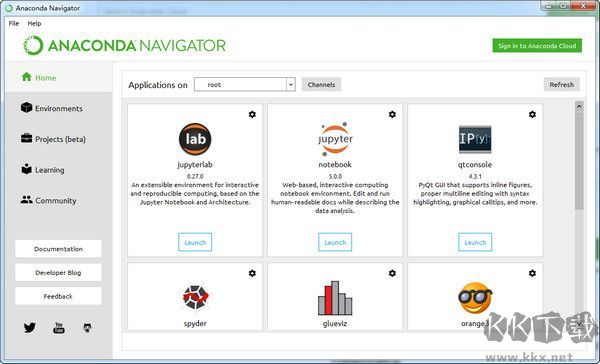Open the Help menu
This screenshot has height=364, width=600.
34,23
